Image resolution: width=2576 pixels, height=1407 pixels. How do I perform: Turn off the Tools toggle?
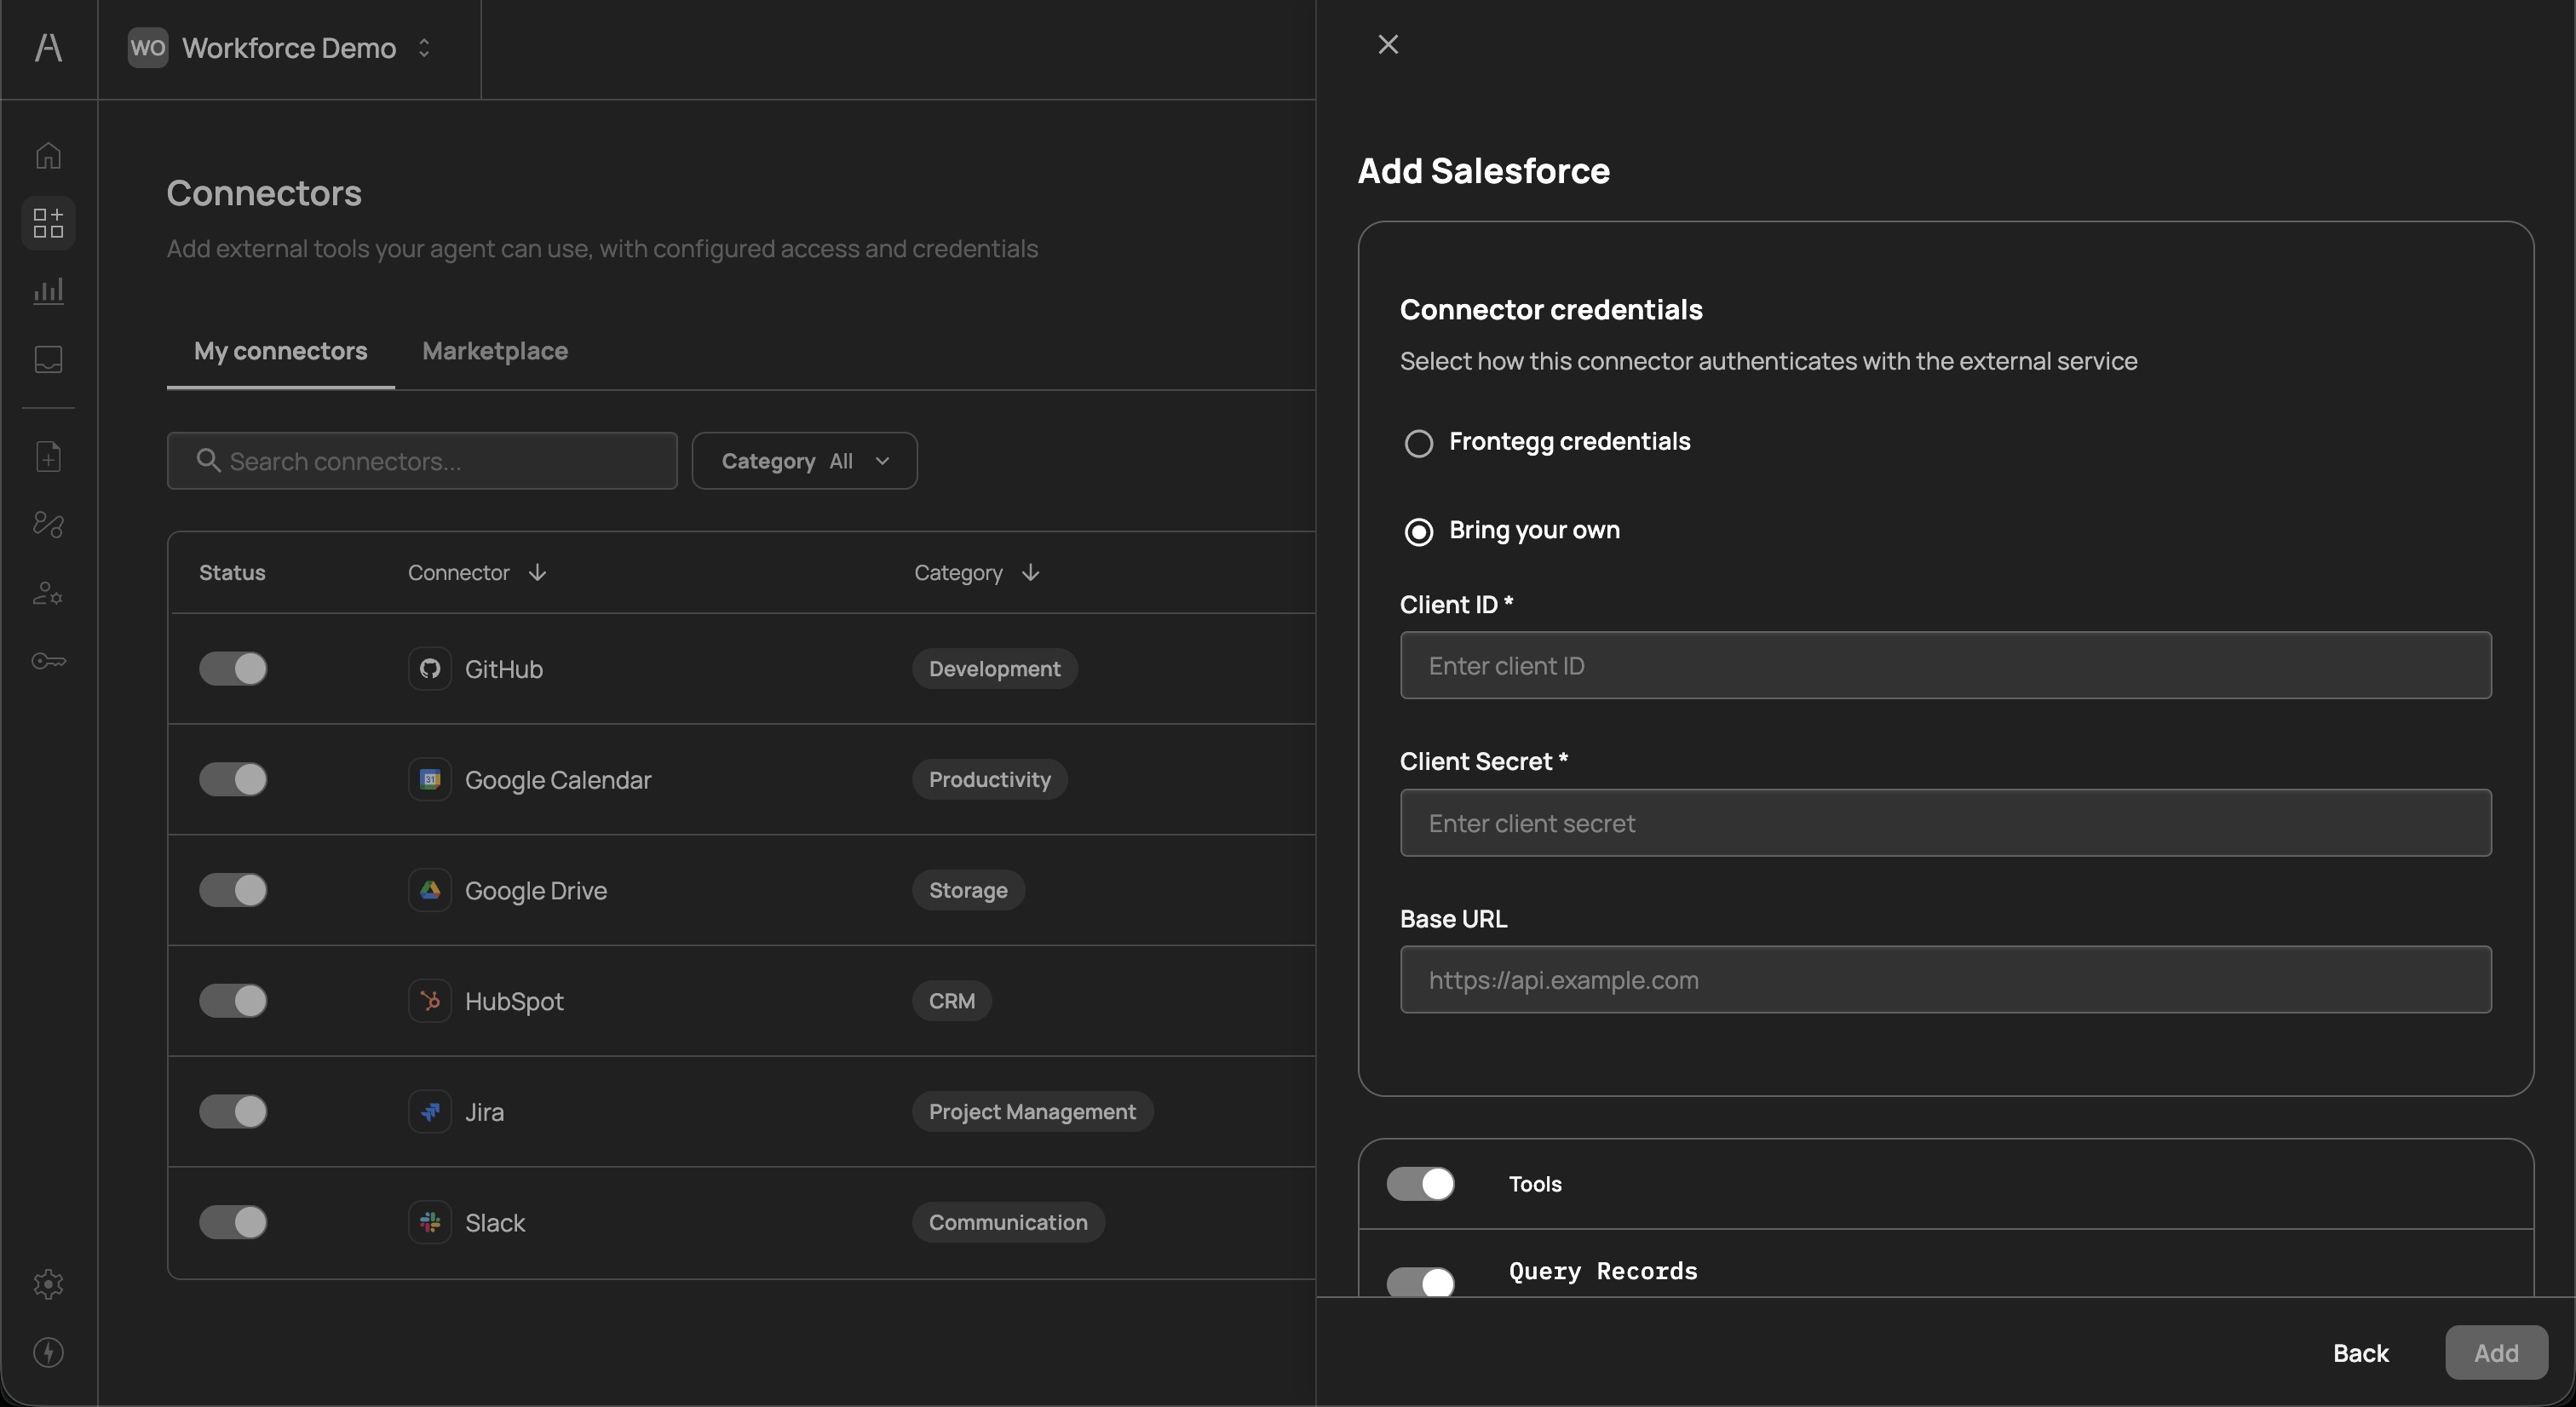(1420, 1184)
